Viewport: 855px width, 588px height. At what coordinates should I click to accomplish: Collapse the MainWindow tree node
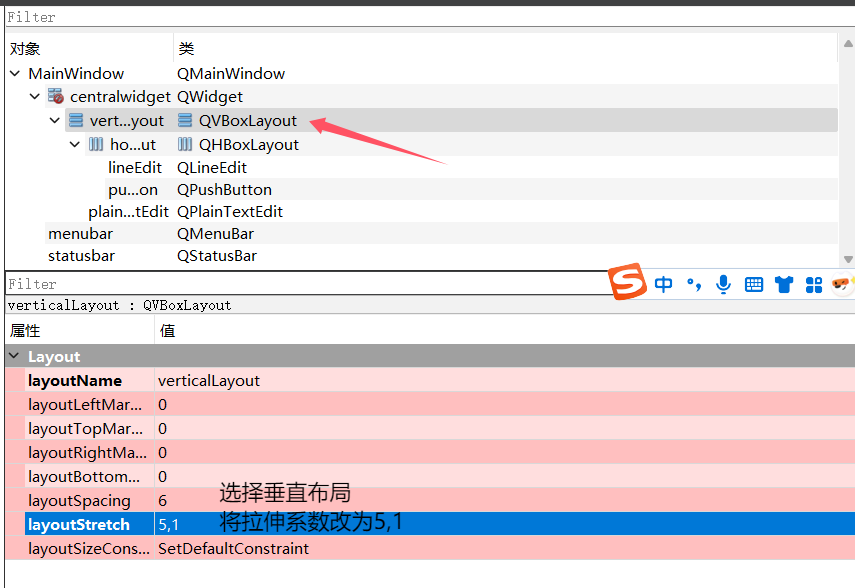15,73
